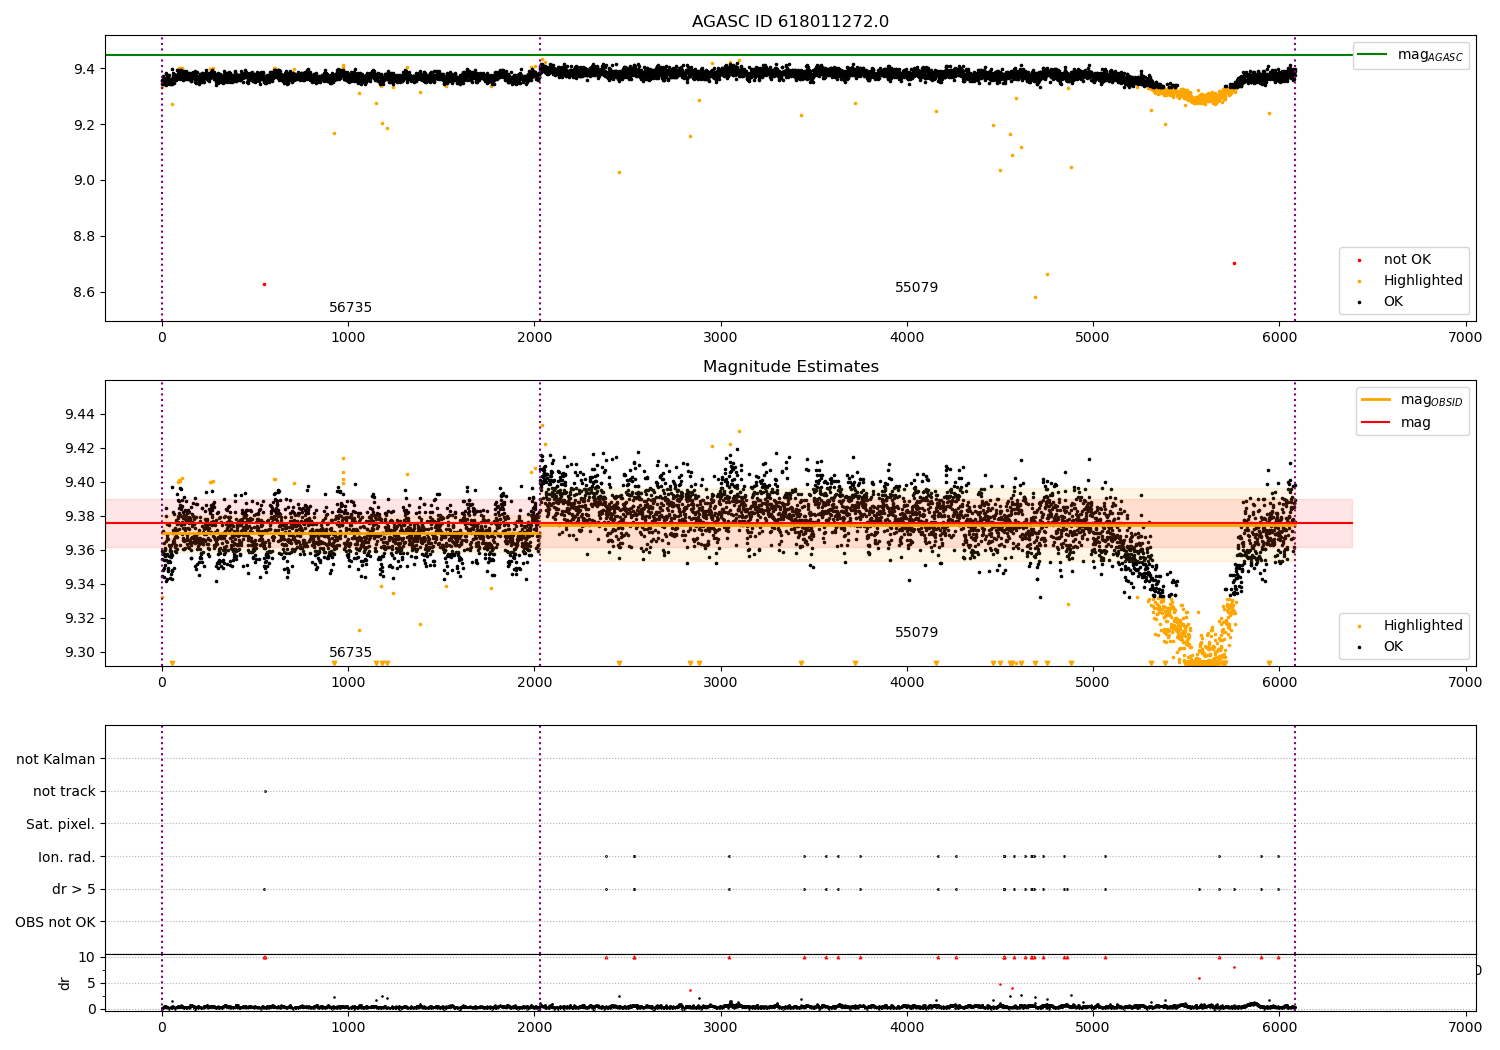Viewport: 1500px width, 1050px height.
Task: Click the '9.44' y tick in middle plot
Action: pos(80,415)
